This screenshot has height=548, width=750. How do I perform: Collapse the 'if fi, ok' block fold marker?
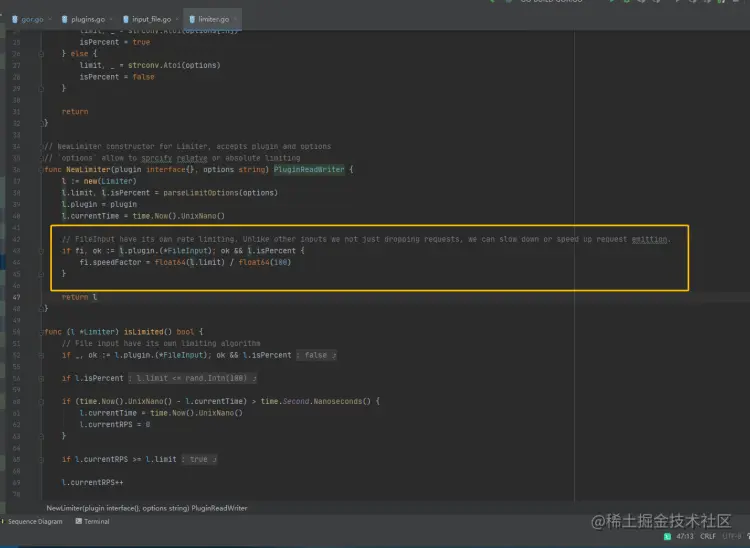click(x=41, y=251)
